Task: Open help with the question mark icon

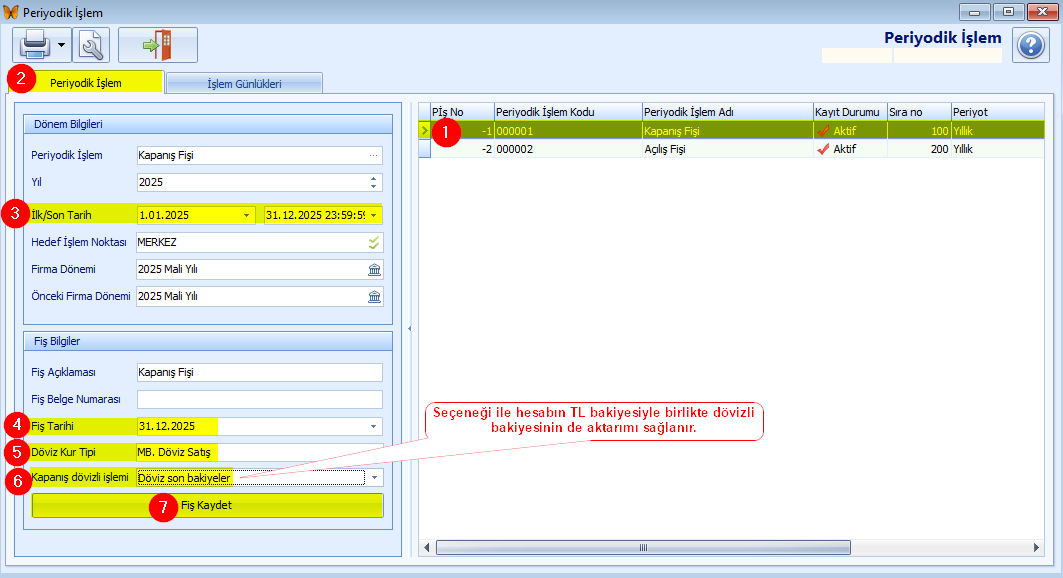Action: (x=1030, y=45)
